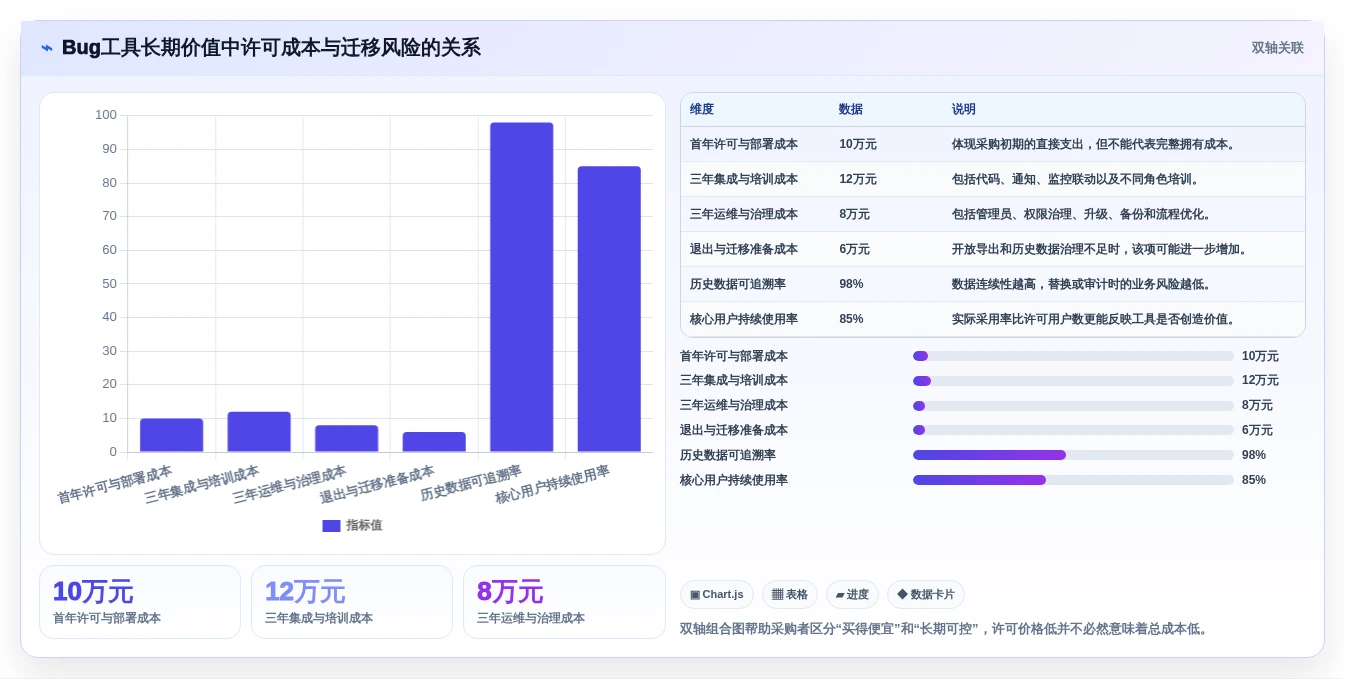Click the 数据卡片 tag chip
The height and width of the screenshot is (679, 1345).
[x=926, y=595]
